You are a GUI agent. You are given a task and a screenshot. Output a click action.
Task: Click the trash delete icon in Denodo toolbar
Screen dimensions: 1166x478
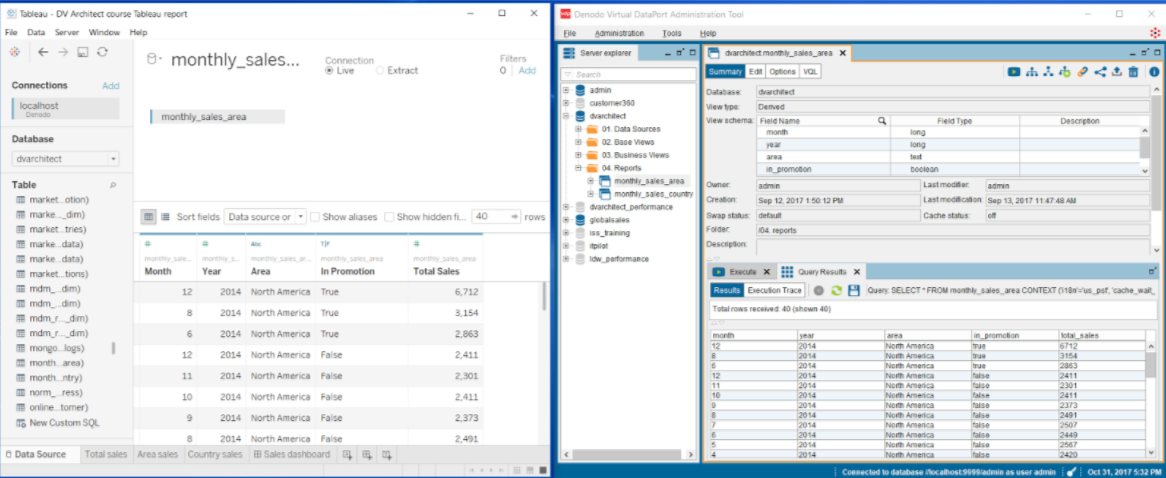pos(1133,71)
